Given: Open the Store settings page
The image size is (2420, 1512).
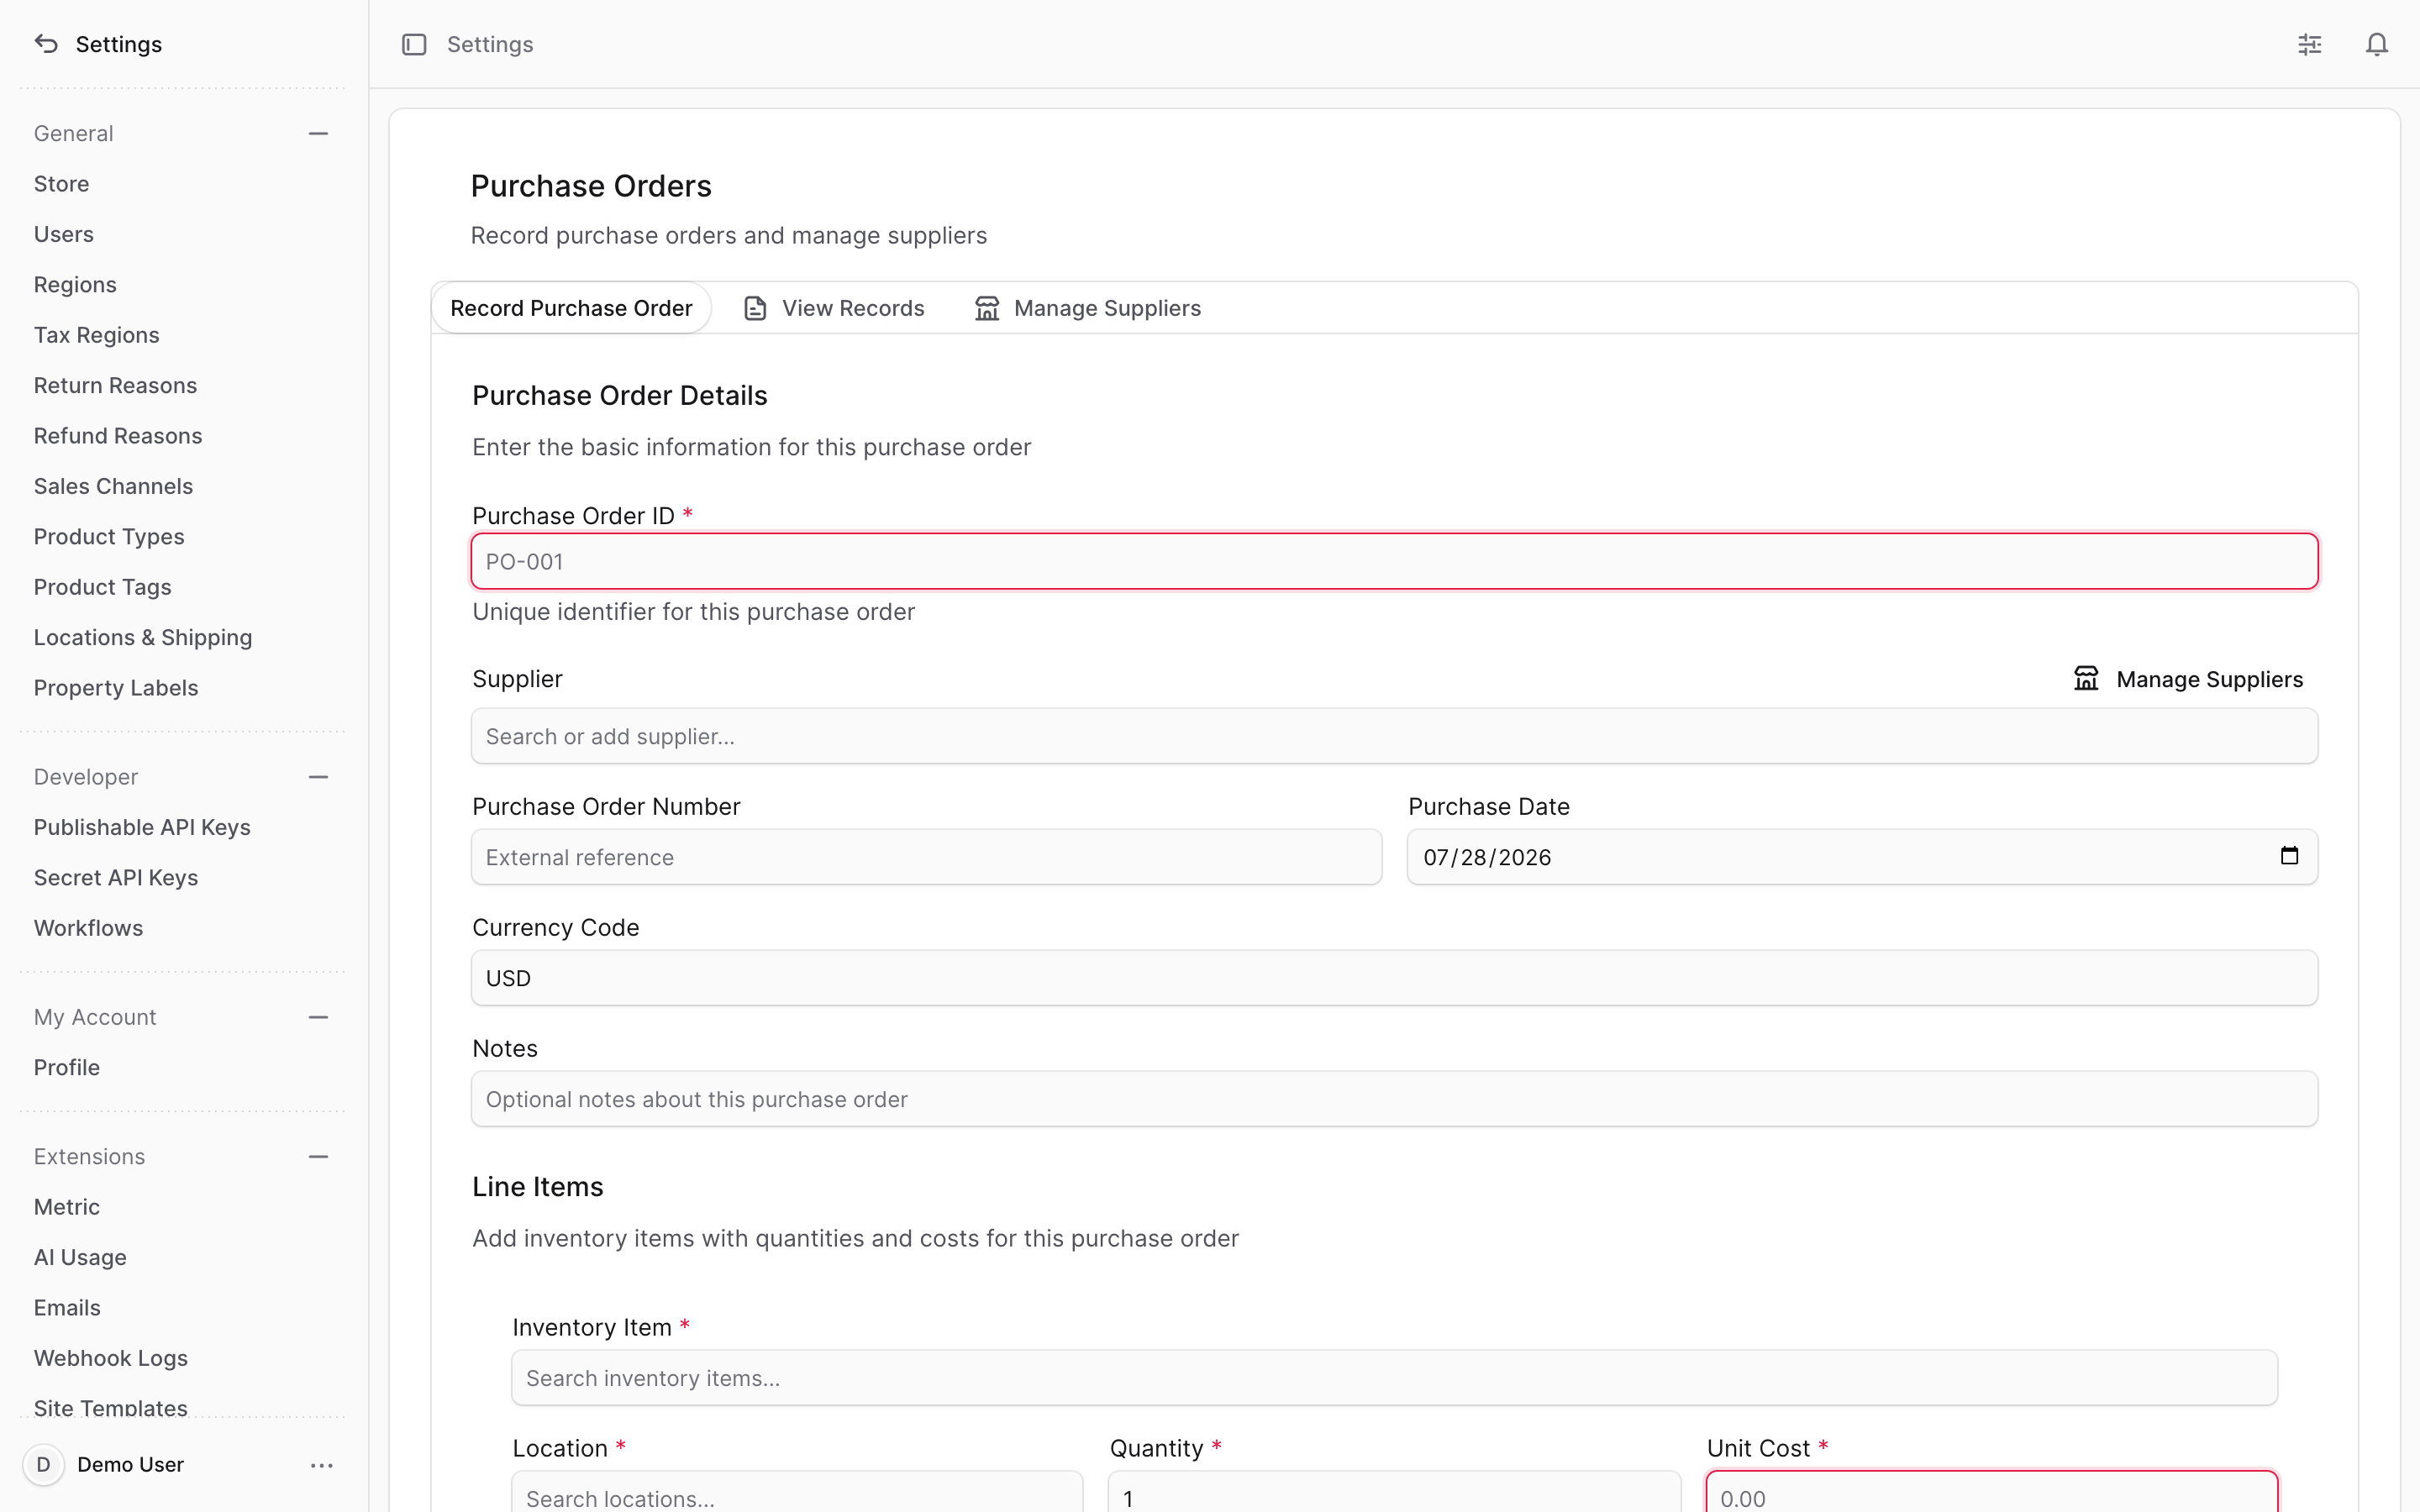Looking at the screenshot, I should point(61,184).
